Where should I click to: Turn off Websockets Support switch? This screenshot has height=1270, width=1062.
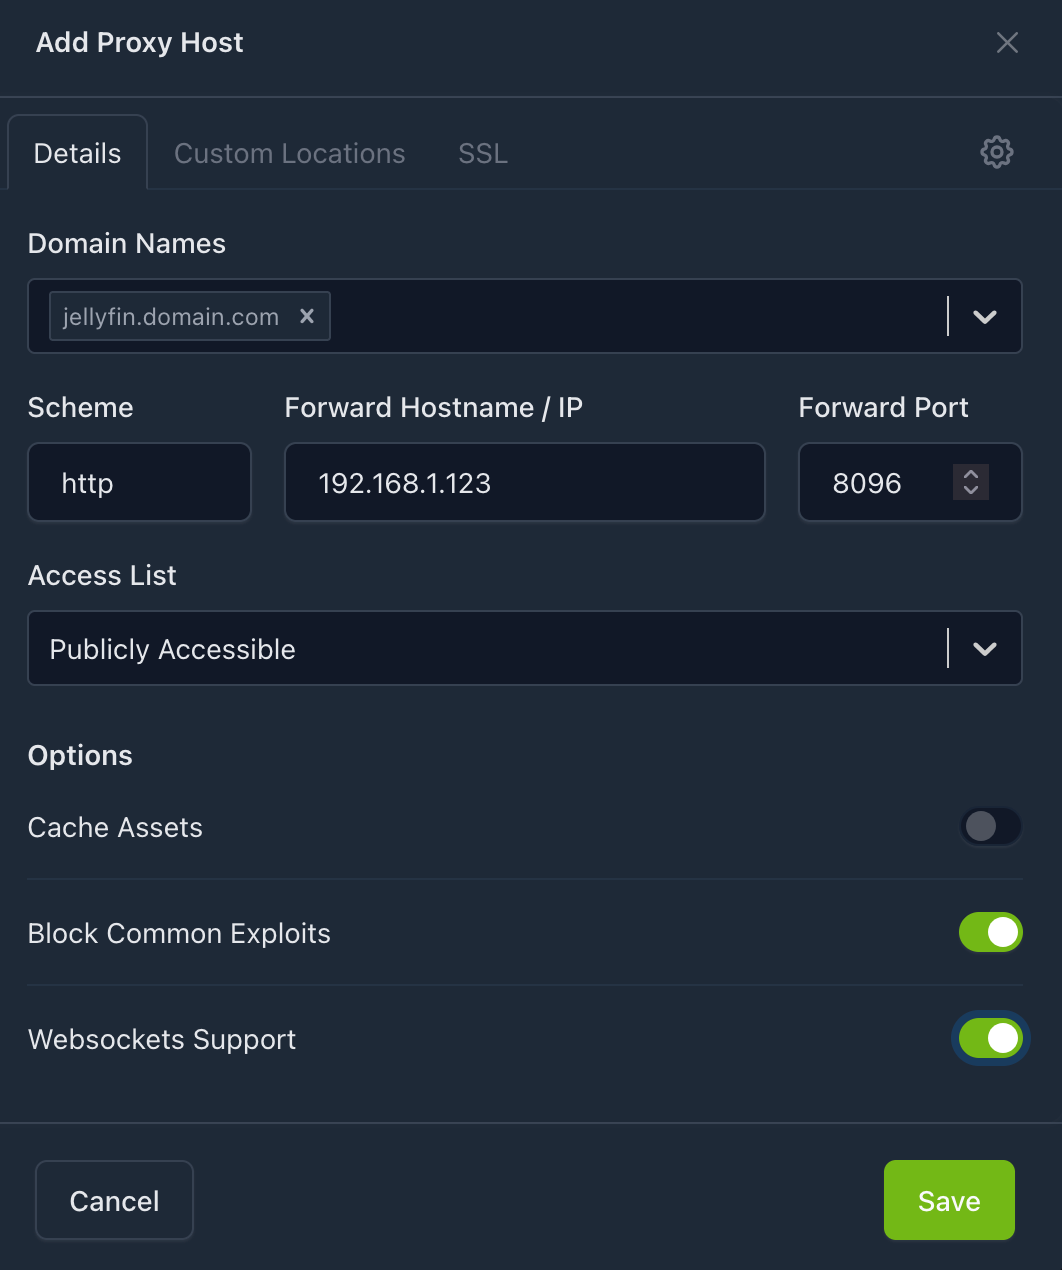pyautogui.click(x=990, y=1039)
